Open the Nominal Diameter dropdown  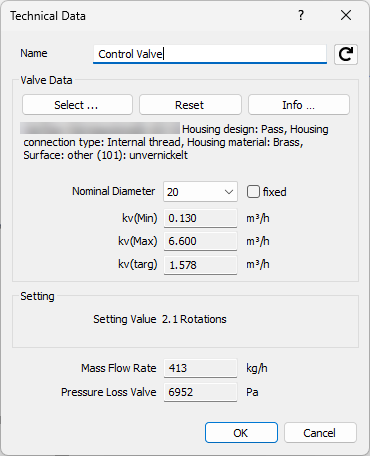coord(200,192)
